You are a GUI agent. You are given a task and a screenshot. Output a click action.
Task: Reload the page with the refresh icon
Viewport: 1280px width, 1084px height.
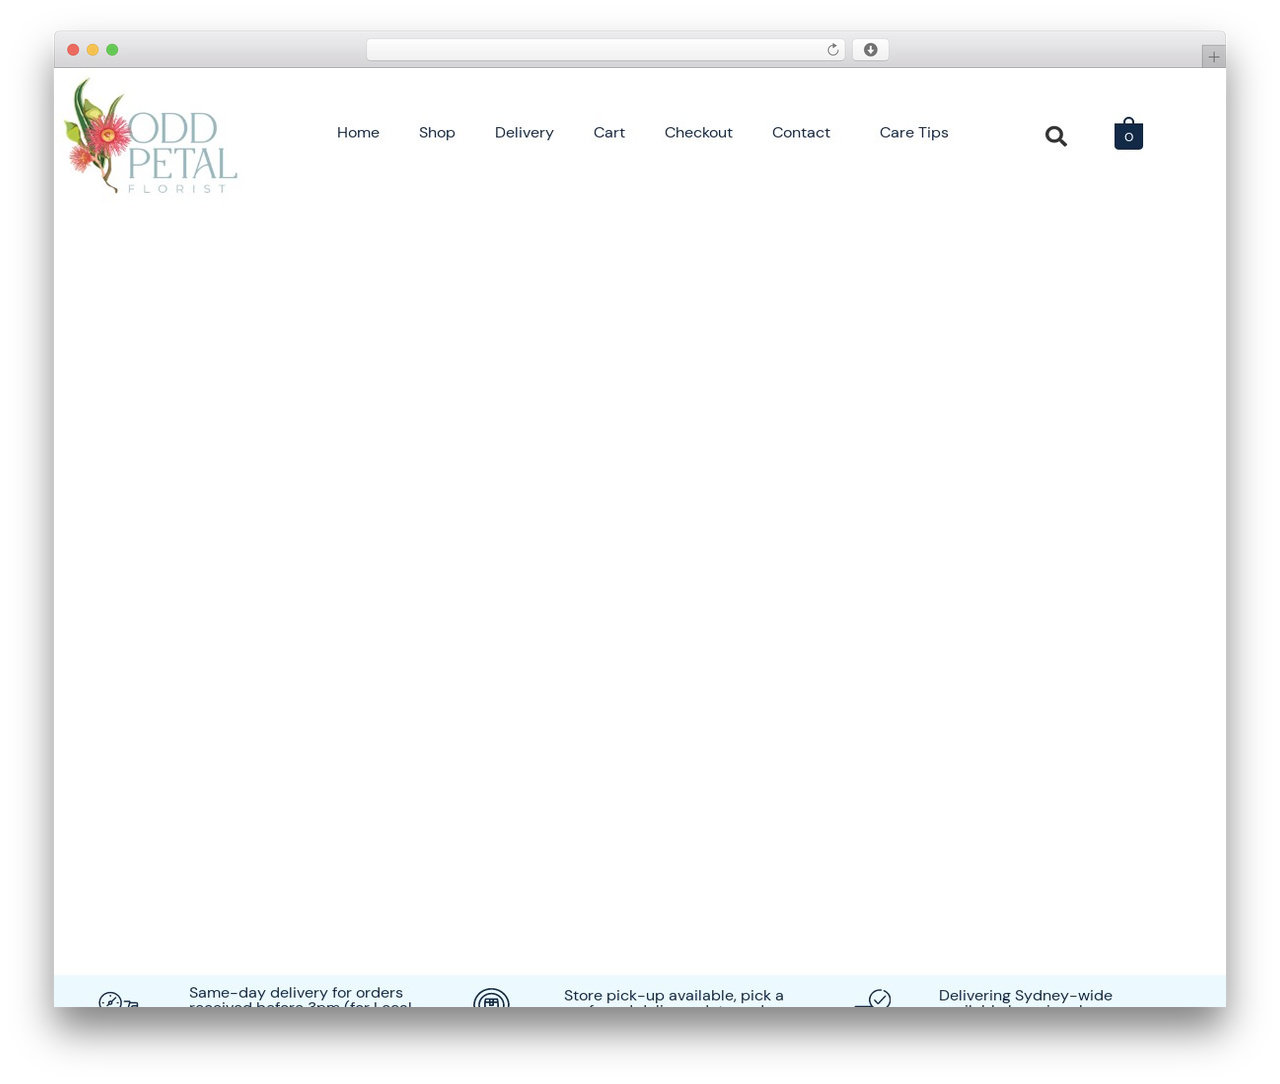(833, 50)
